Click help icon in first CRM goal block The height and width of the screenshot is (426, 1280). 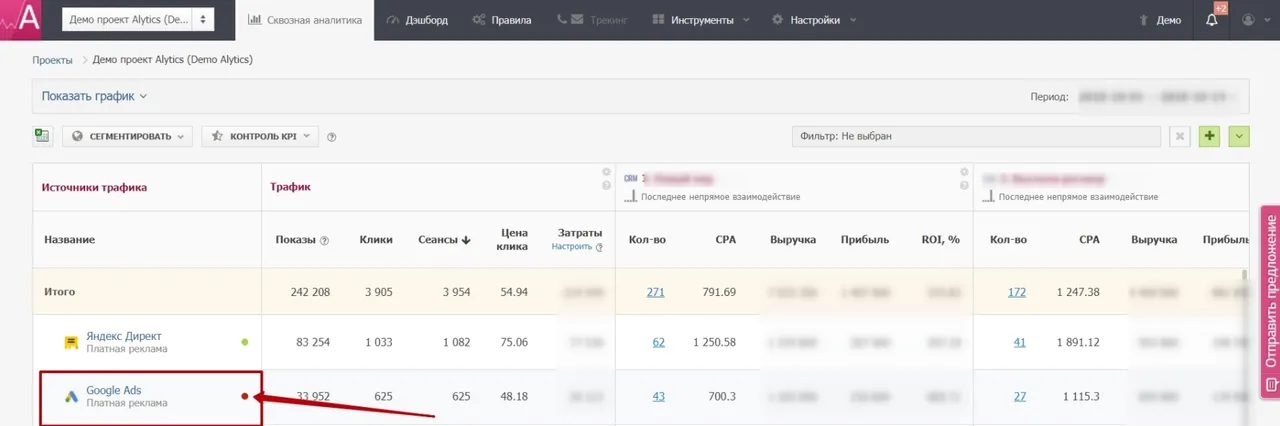(965, 185)
